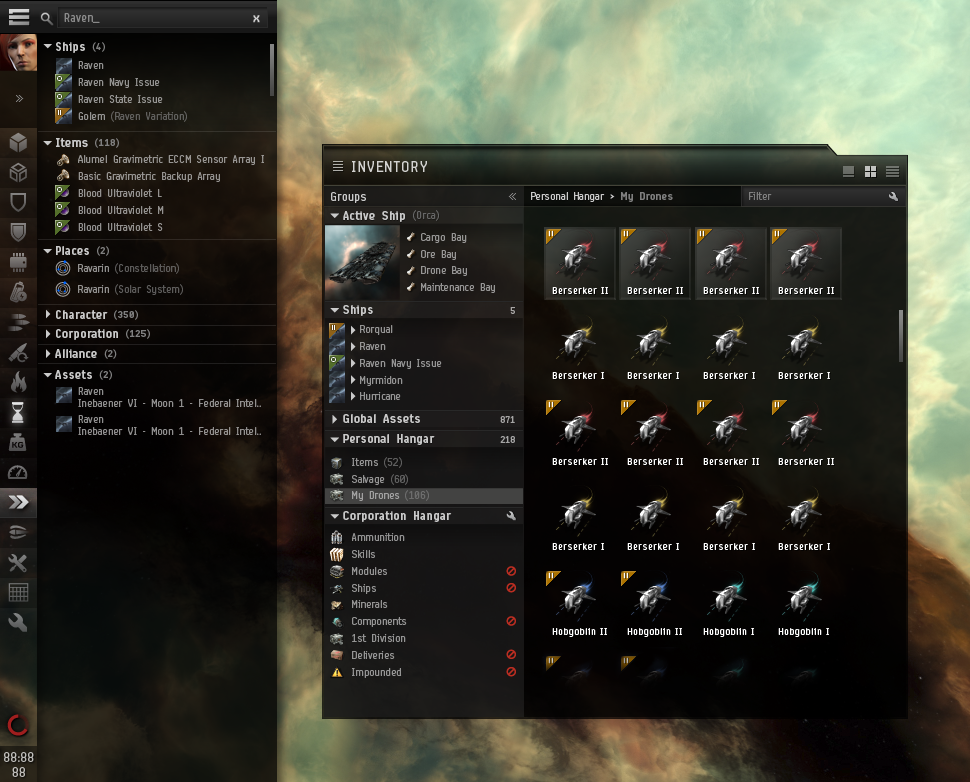
Task: Clear the Raven search text
Action: pyautogui.click(x=256, y=19)
